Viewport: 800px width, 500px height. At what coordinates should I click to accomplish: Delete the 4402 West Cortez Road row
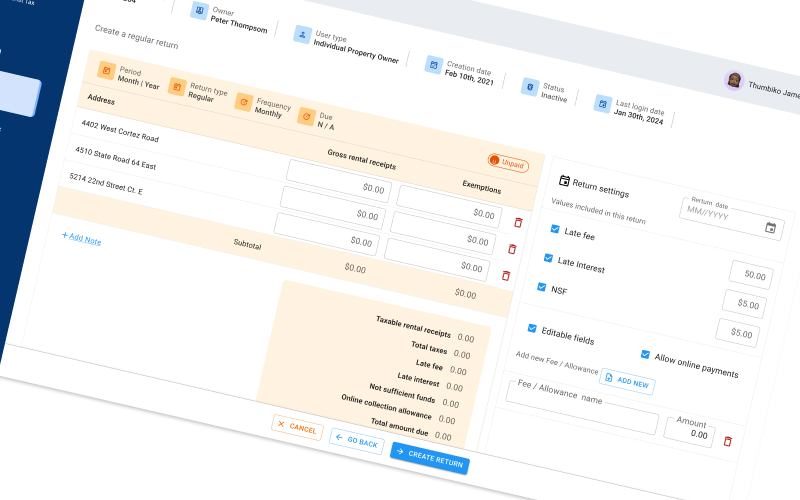pyautogui.click(x=518, y=222)
